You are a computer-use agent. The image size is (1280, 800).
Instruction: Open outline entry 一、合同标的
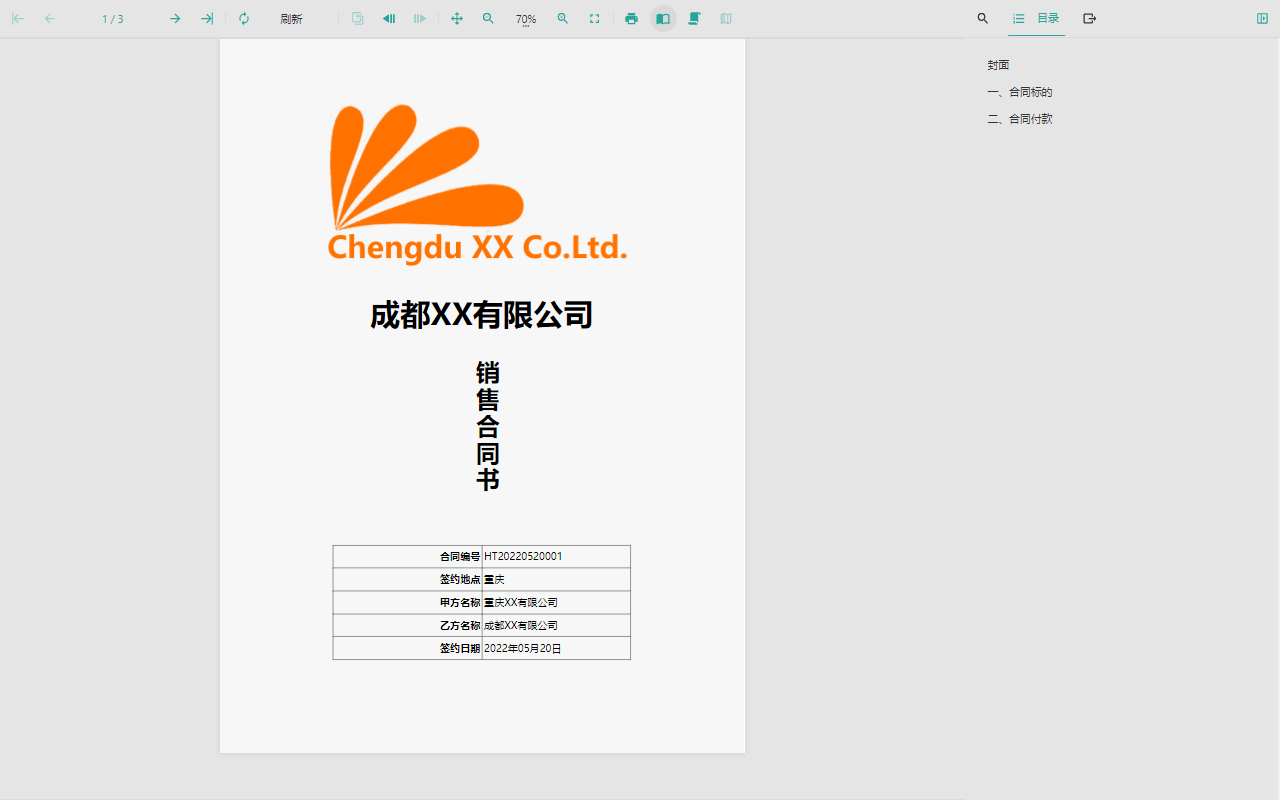[1020, 92]
